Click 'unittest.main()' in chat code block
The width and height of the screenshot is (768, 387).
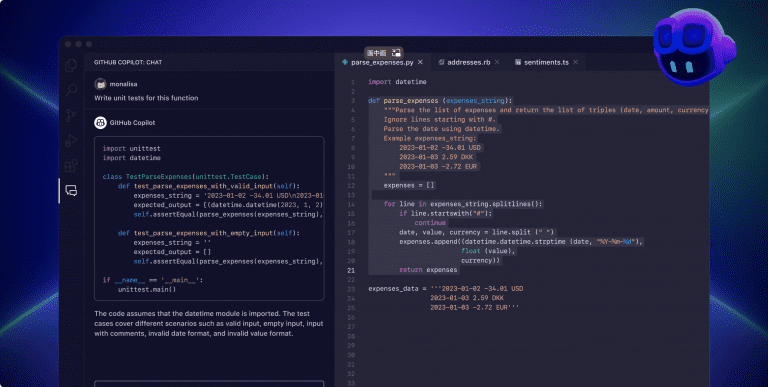(147, 289)
